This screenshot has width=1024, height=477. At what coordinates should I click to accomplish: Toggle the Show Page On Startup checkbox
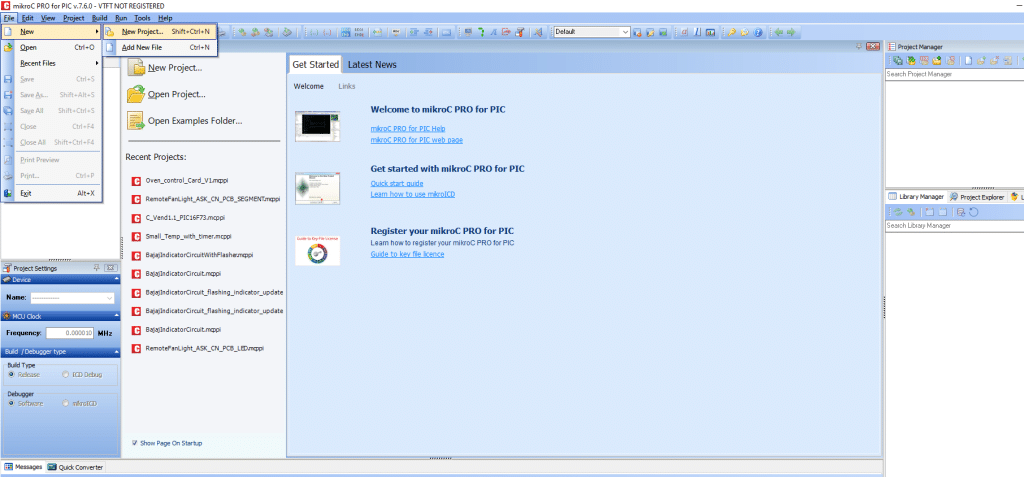135,443
